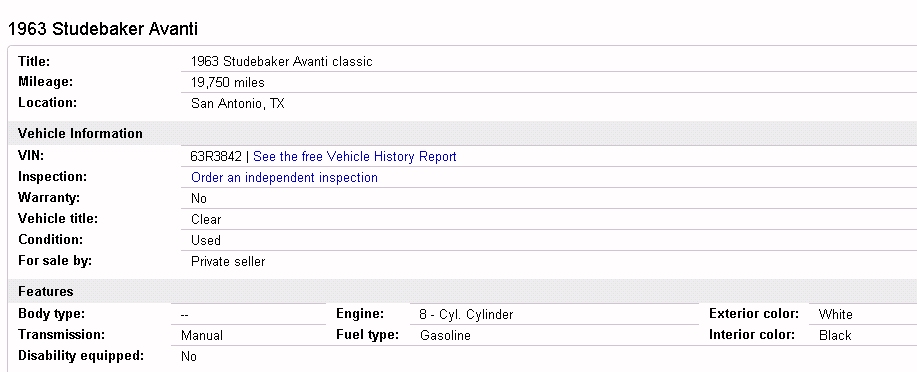Click the San Antonio, TX location text

237,104
